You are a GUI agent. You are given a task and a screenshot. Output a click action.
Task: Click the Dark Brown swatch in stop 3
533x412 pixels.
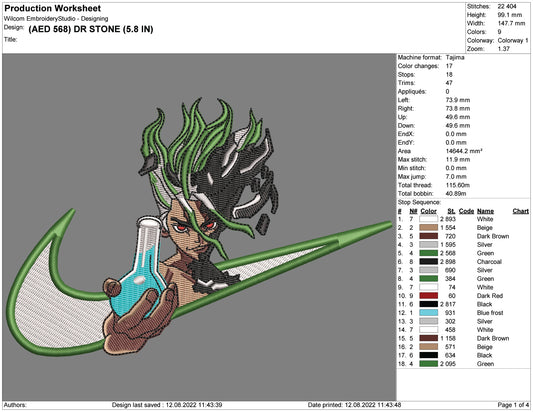428,236
